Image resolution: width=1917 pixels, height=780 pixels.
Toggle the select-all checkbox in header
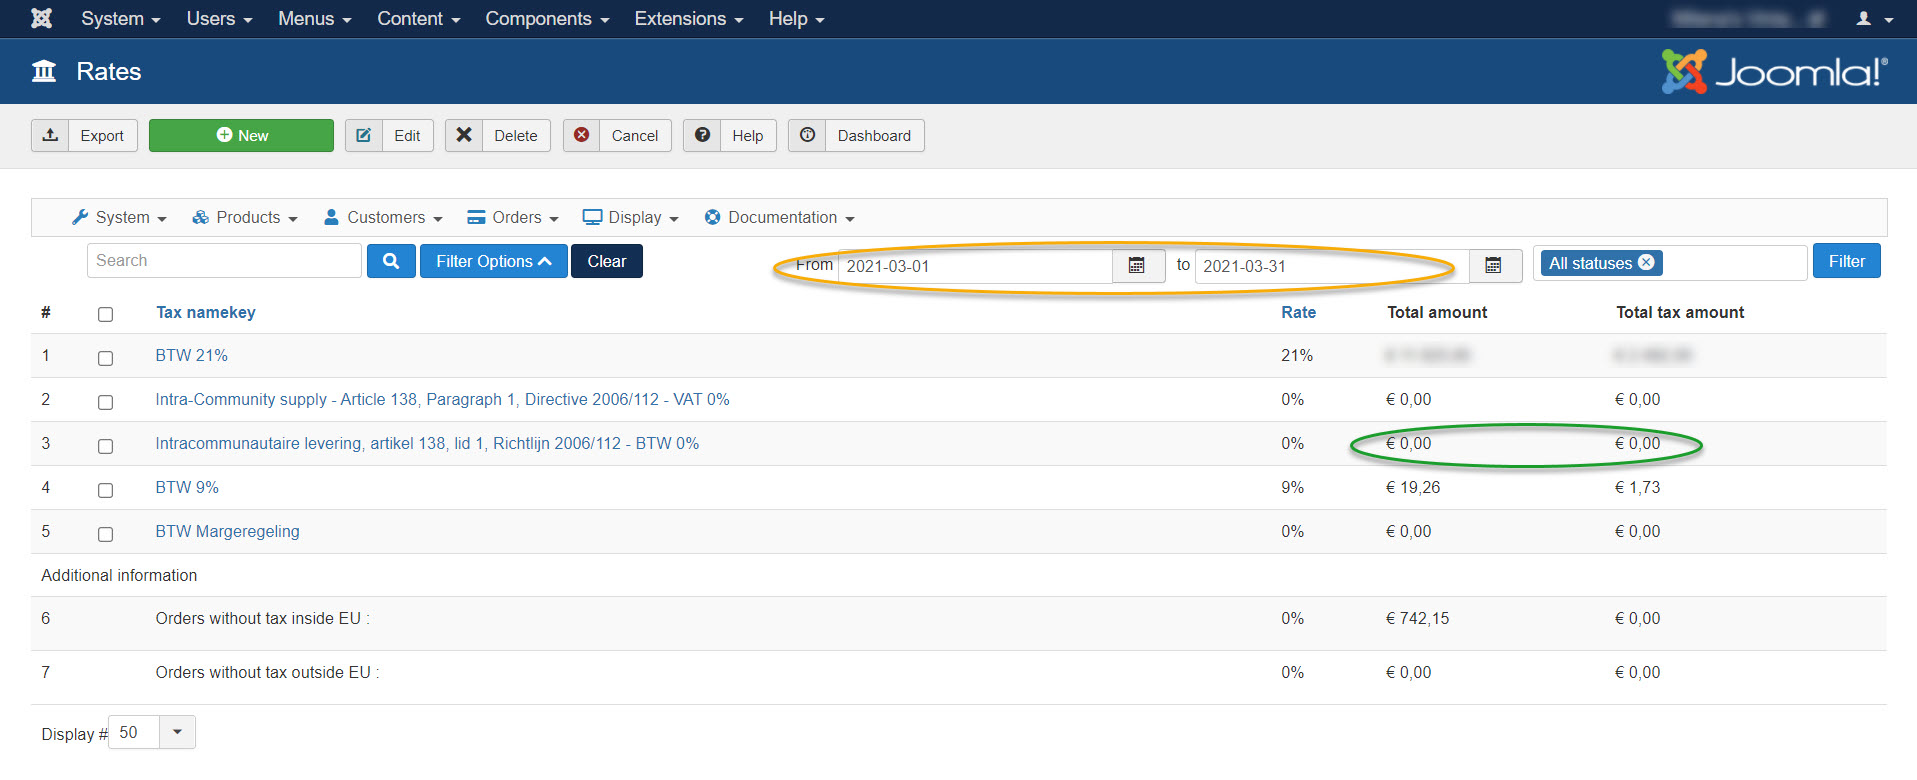coord(105,314)
